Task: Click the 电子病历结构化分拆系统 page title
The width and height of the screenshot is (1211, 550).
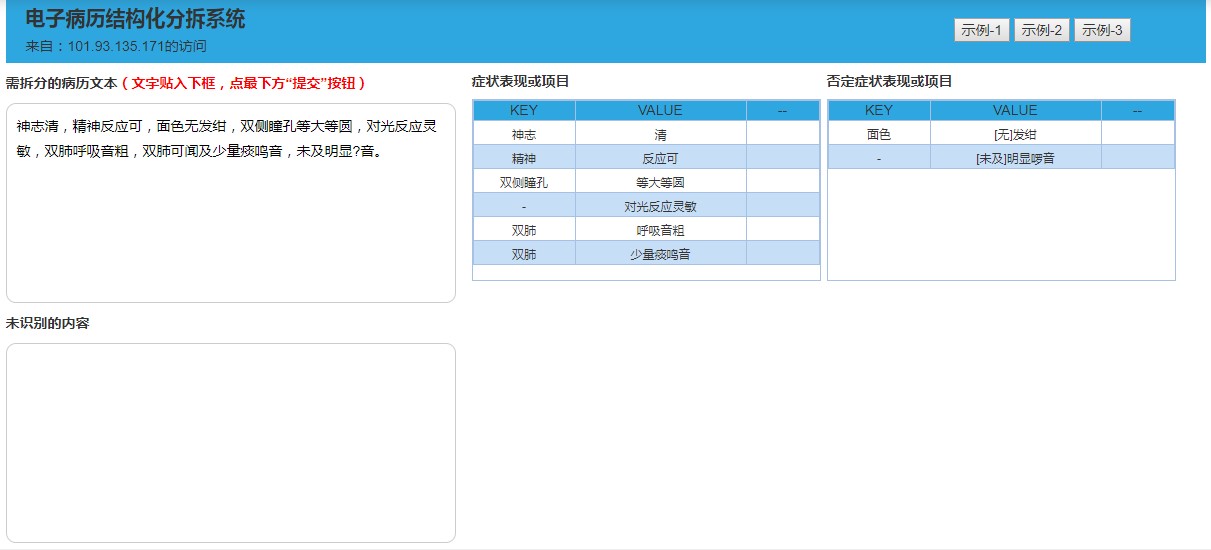Action: tap(135, 19)
